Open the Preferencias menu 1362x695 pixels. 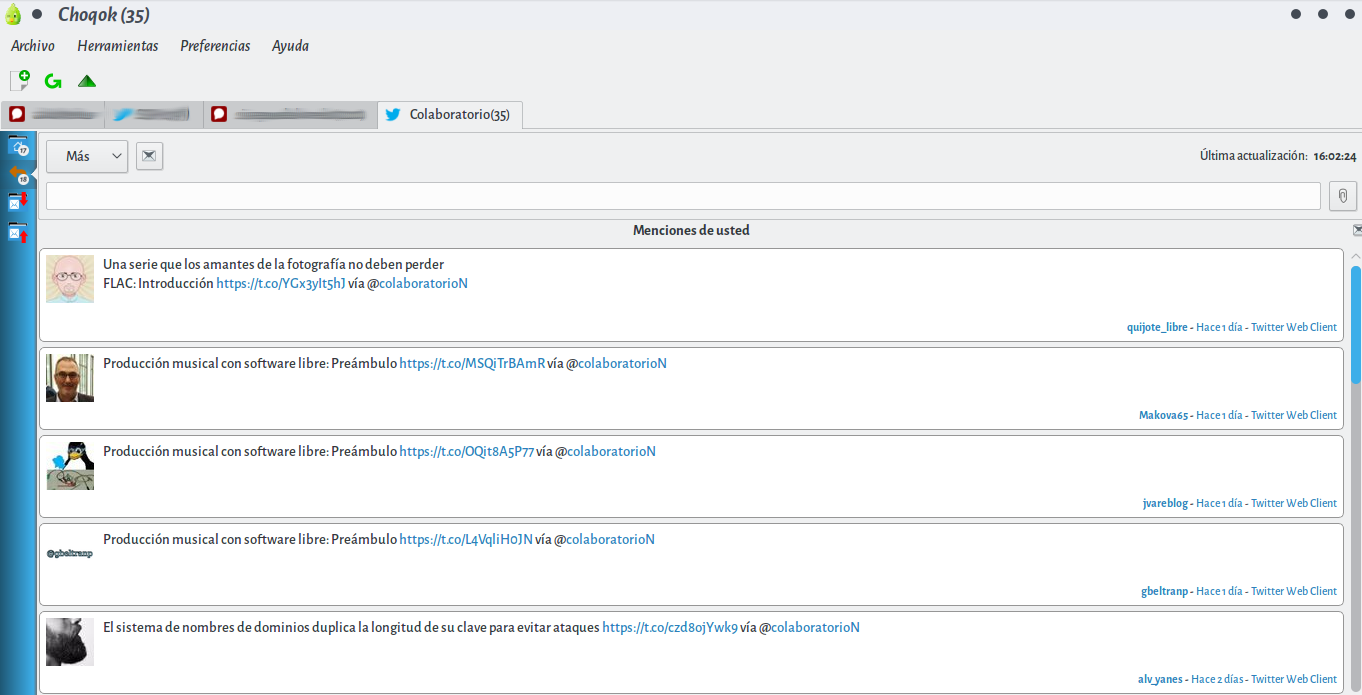click(x=215, y=46)
